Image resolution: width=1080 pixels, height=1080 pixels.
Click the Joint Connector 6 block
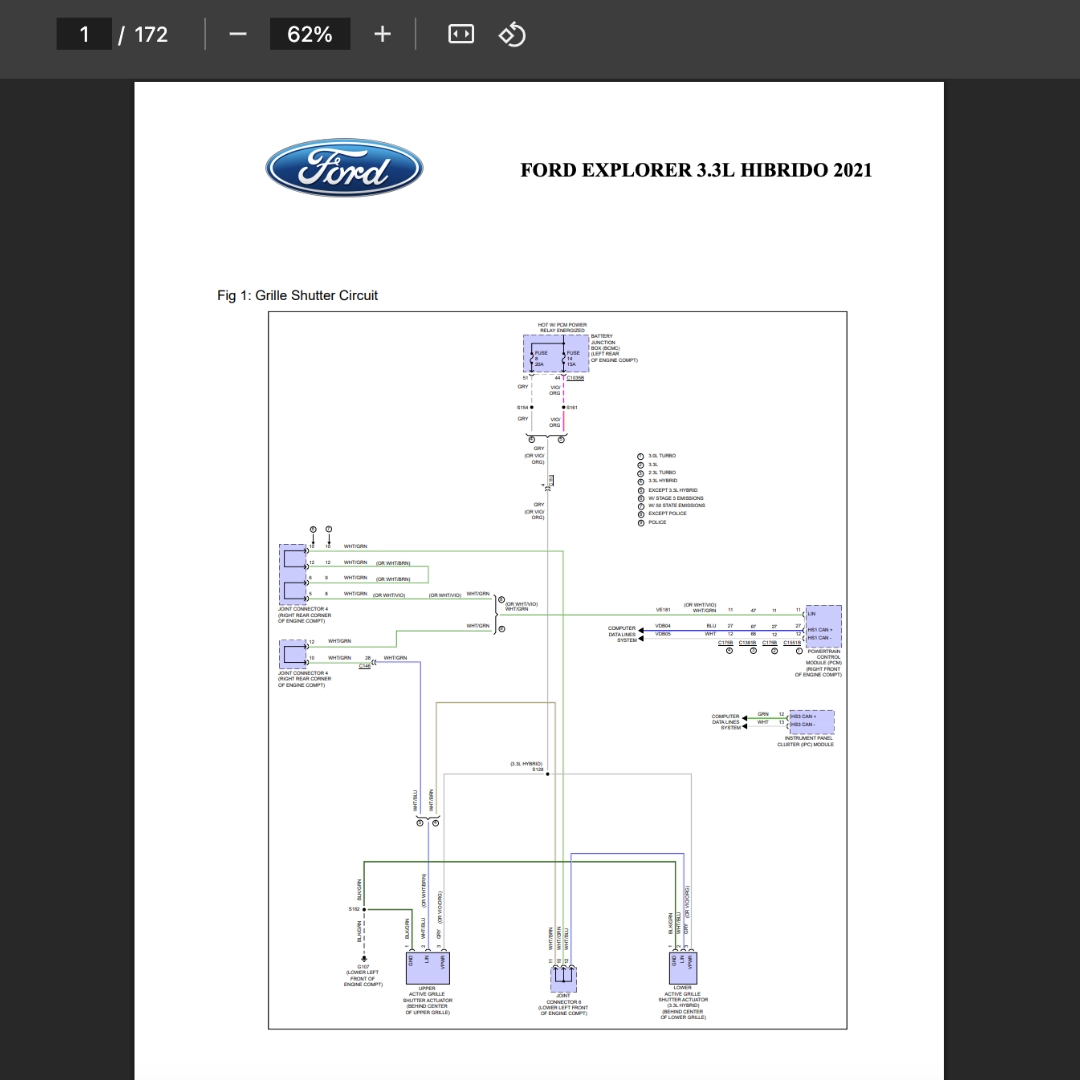click(563, 978)
